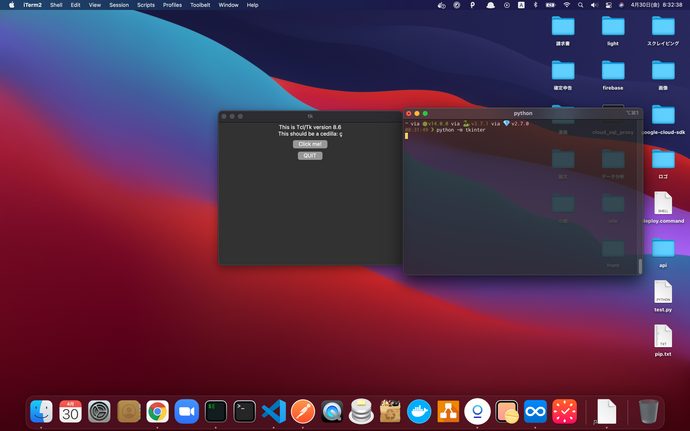Image resolution: width=690 pixels, height=431 pixels.
Task: Open Postman from the Dock
Action: 303,411
